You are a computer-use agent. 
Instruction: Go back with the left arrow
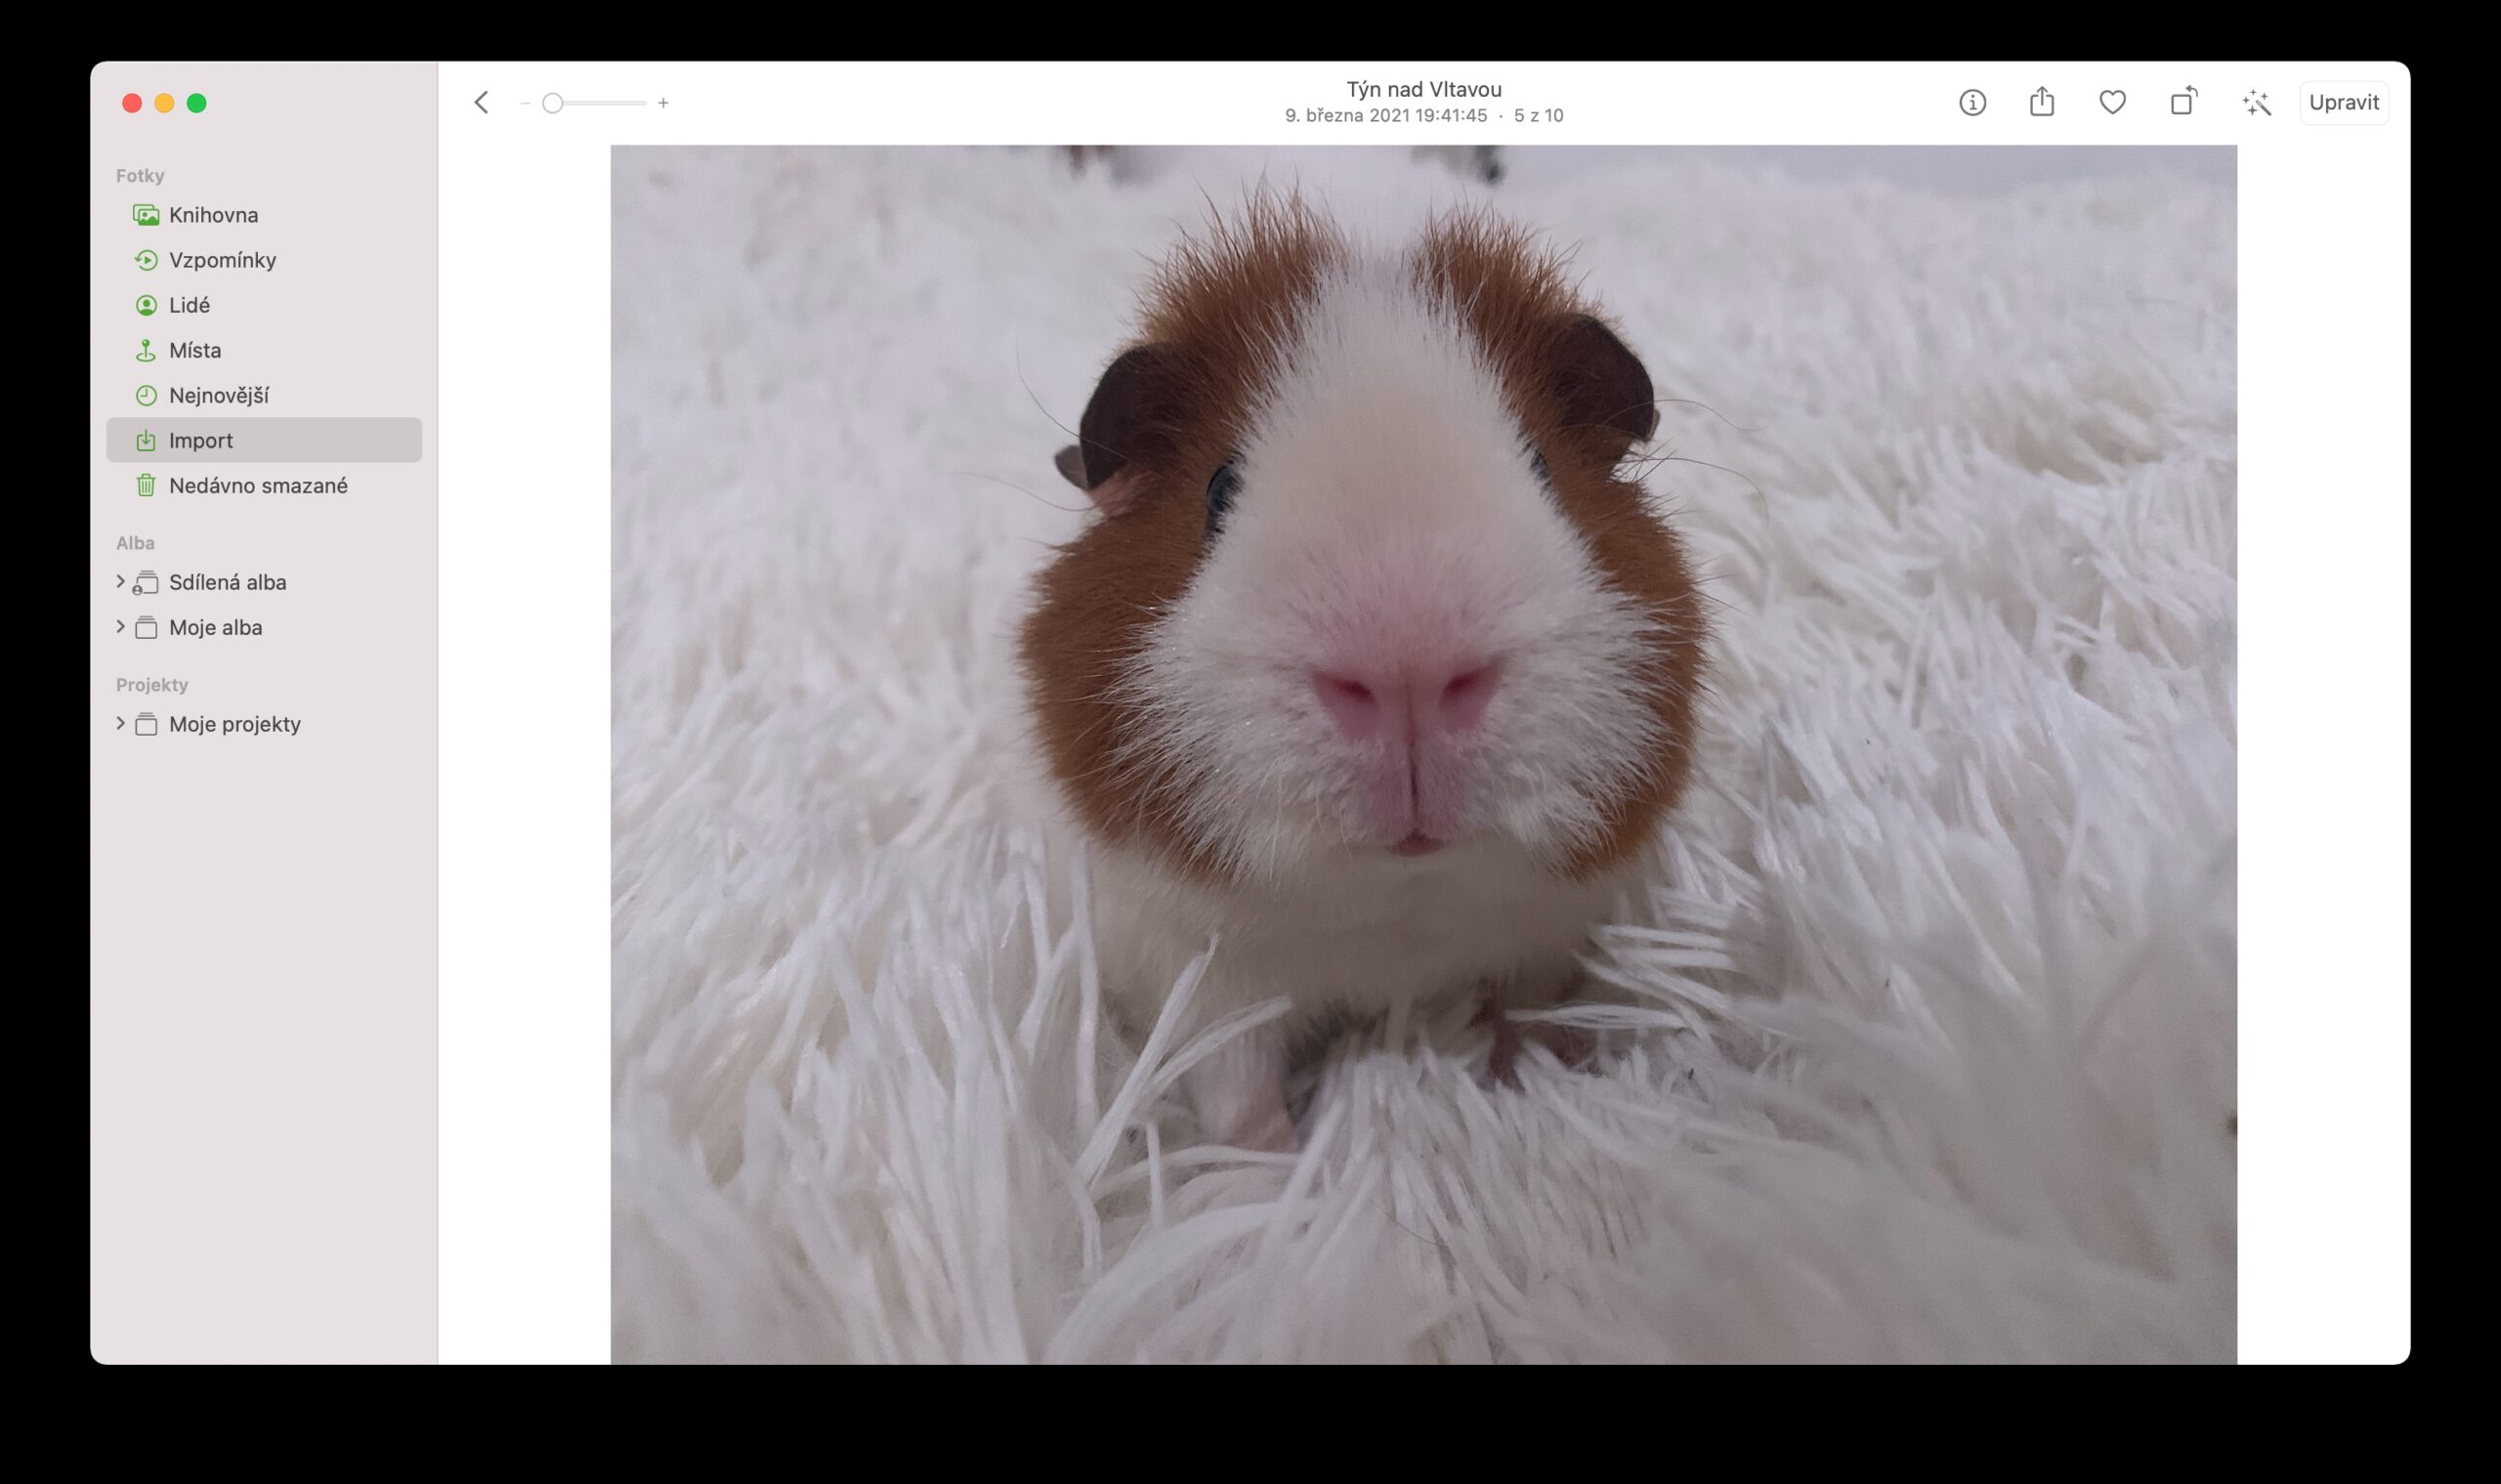480,102
